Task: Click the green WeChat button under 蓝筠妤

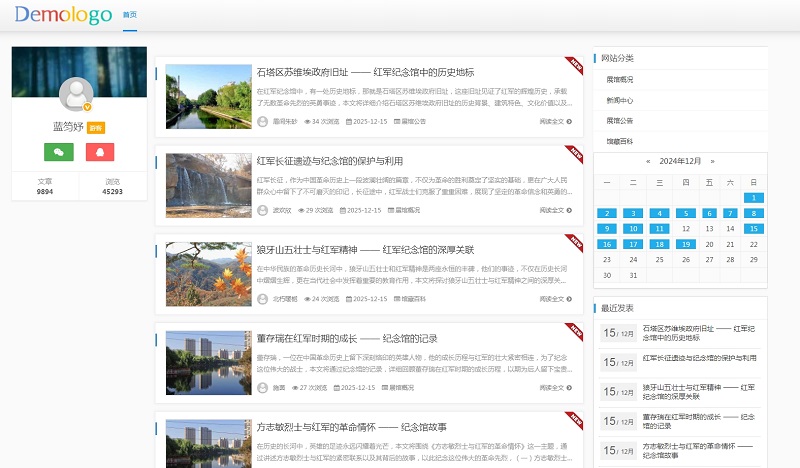Action: 59,152
